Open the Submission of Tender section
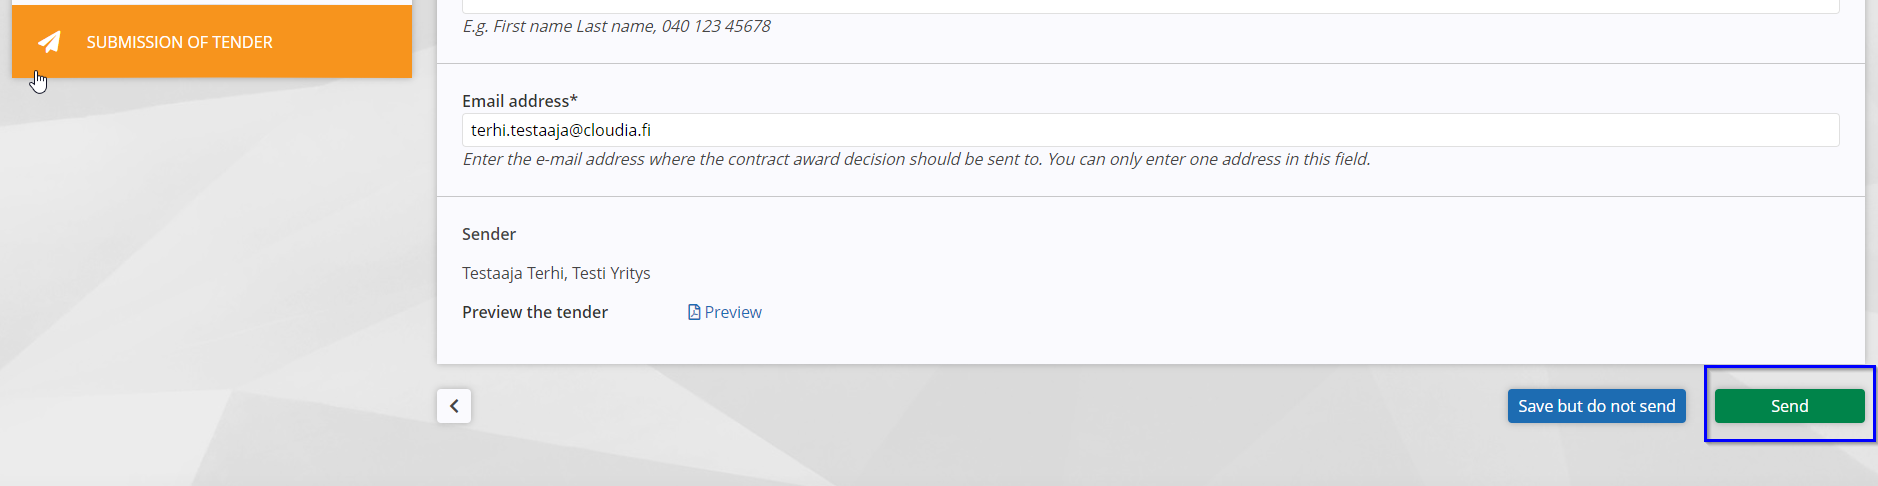 (x=179, y=42)
